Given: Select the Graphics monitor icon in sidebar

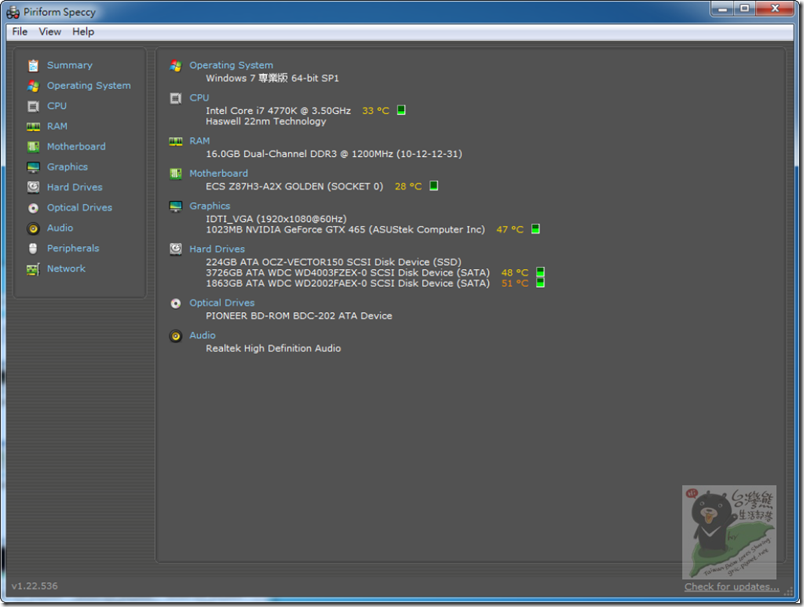Looking at the screenshot, I should [x=33, y=168].
